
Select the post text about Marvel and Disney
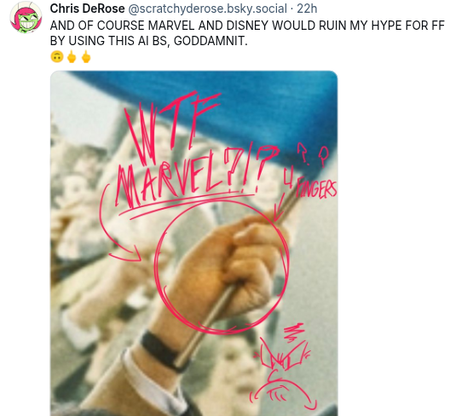pos(247,33)
